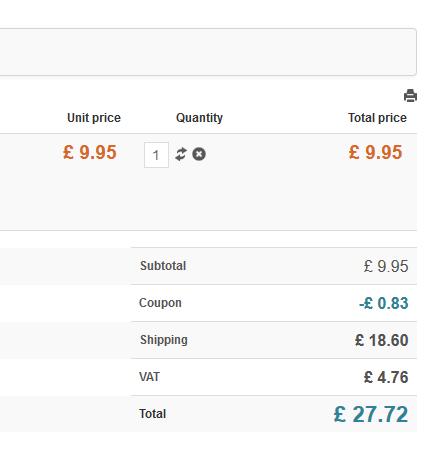
Task: Click the VAT label
Action: pyautogui.click(x=149, y=377)
